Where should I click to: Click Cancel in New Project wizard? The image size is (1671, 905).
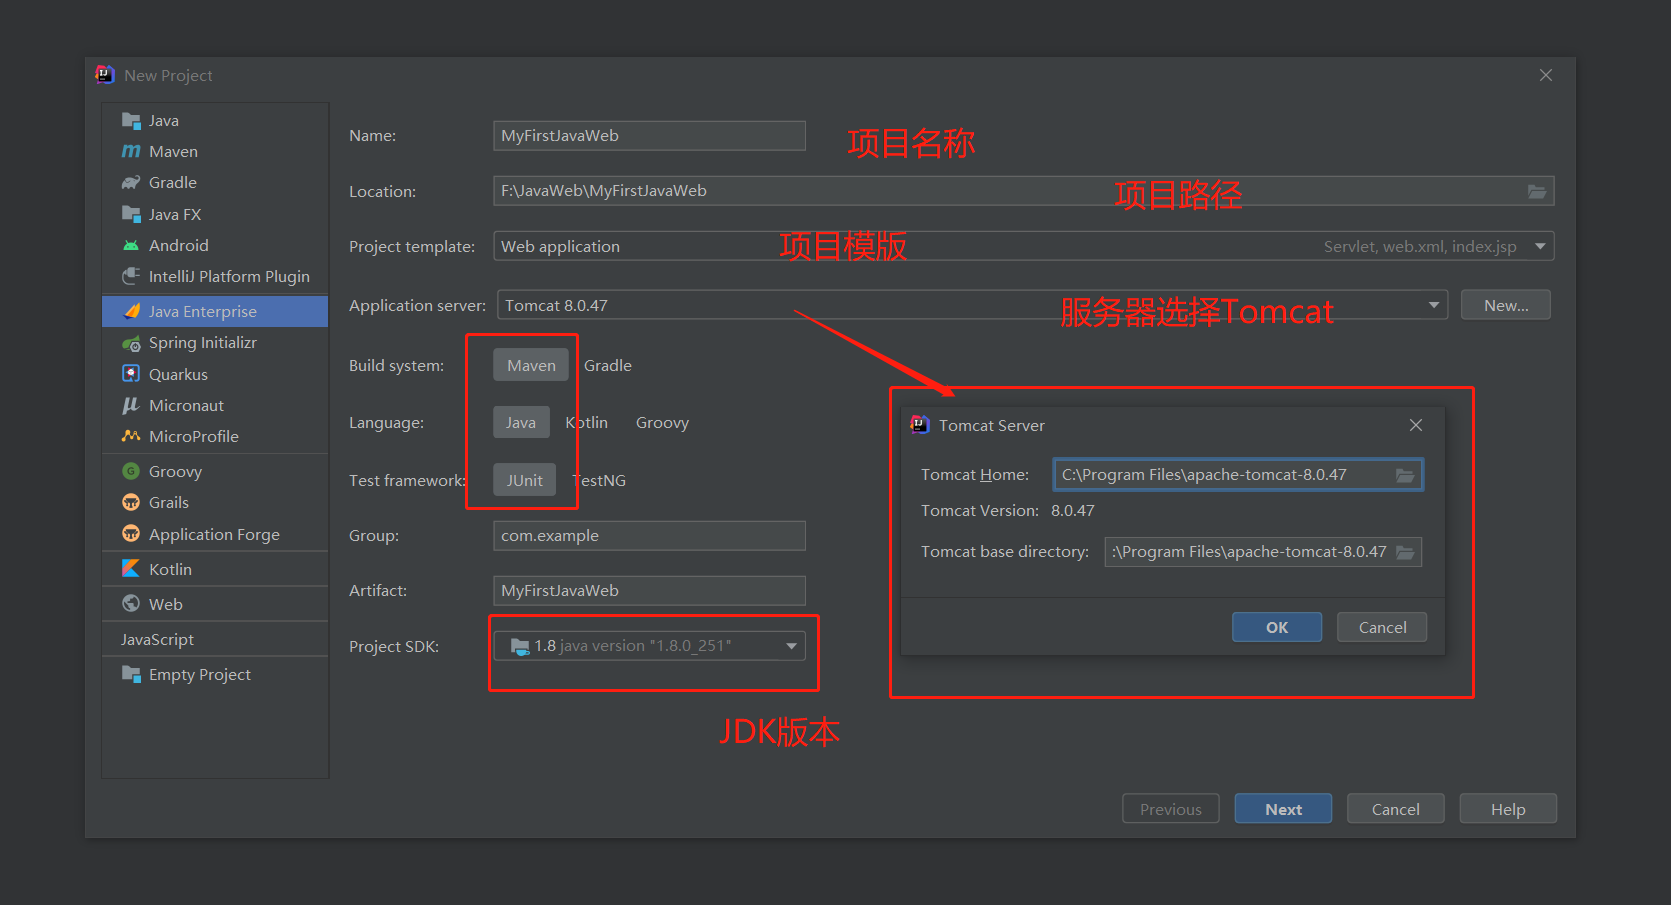[1395, 809]
